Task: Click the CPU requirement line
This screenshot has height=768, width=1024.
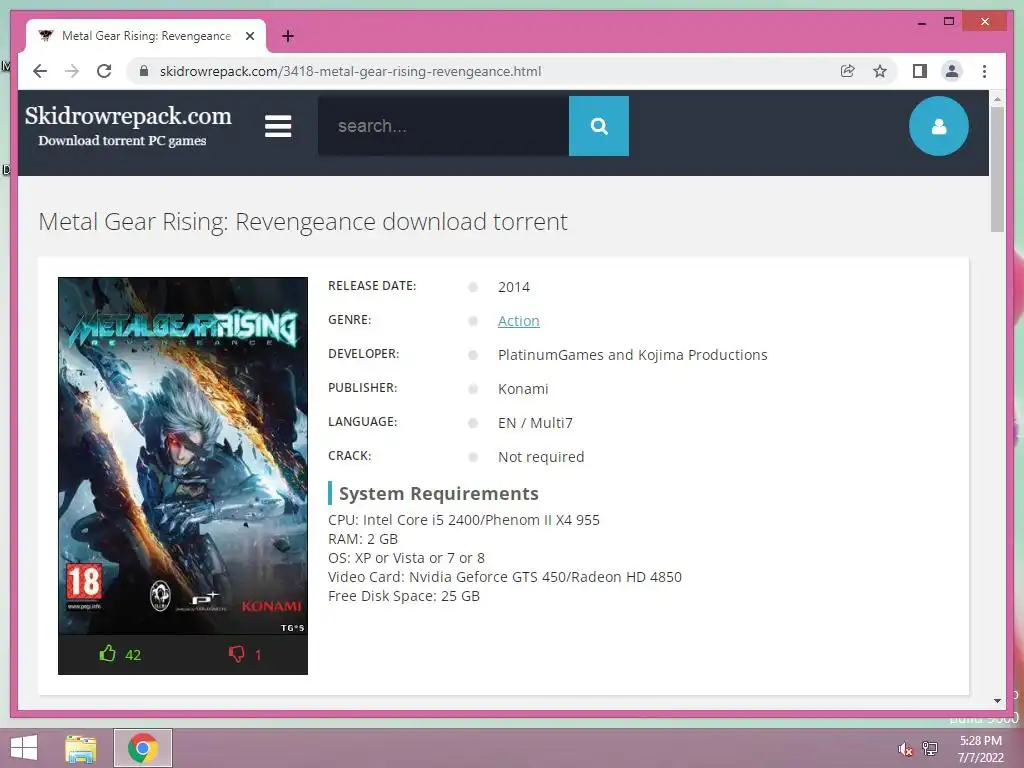Action: pyautogui.click(x=464, y=520)
